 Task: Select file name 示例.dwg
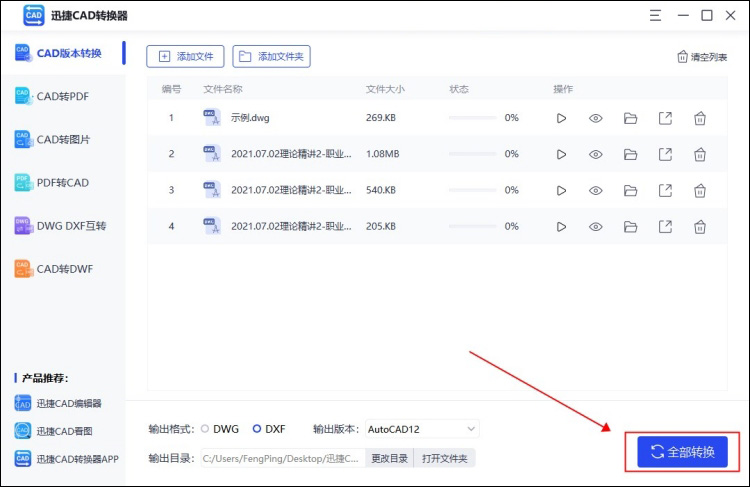250,118
